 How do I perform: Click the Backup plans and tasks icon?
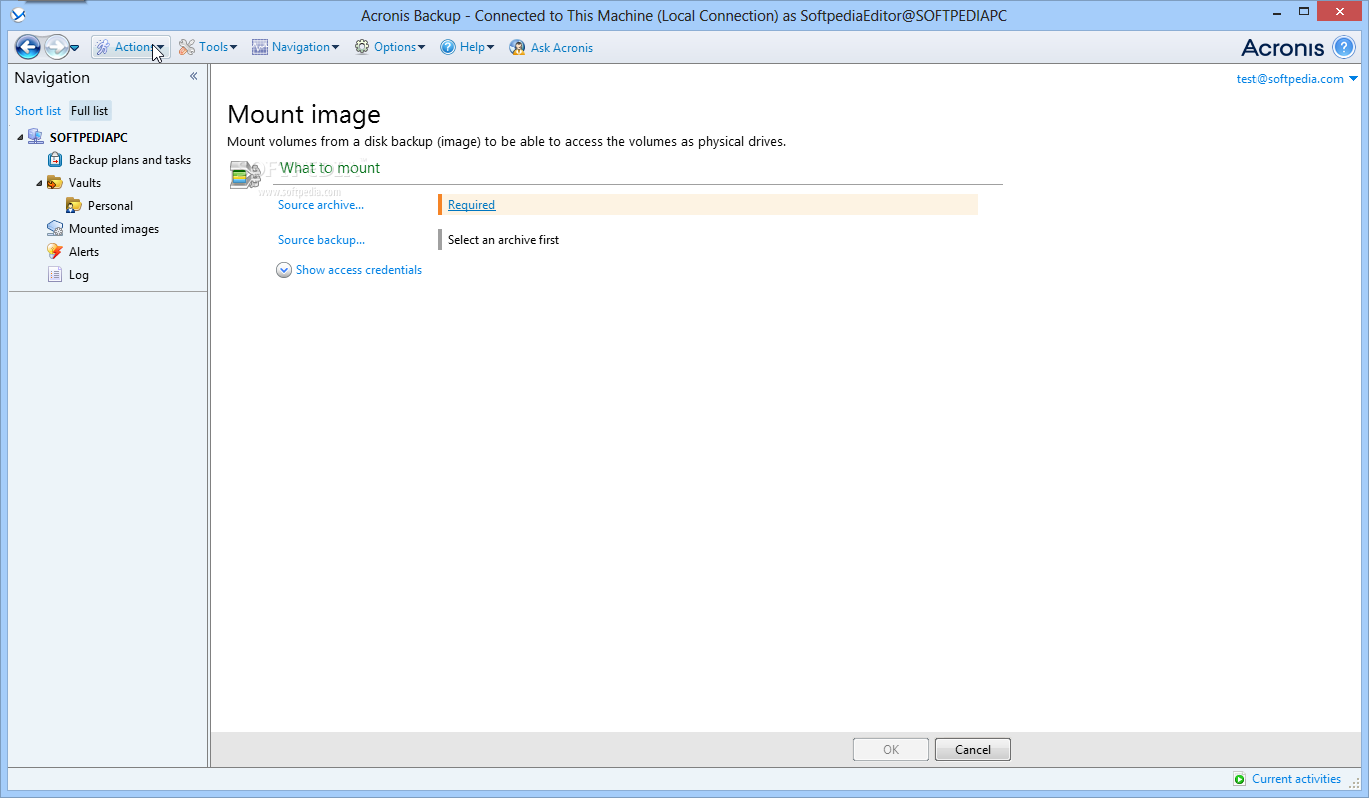point(55,160)
